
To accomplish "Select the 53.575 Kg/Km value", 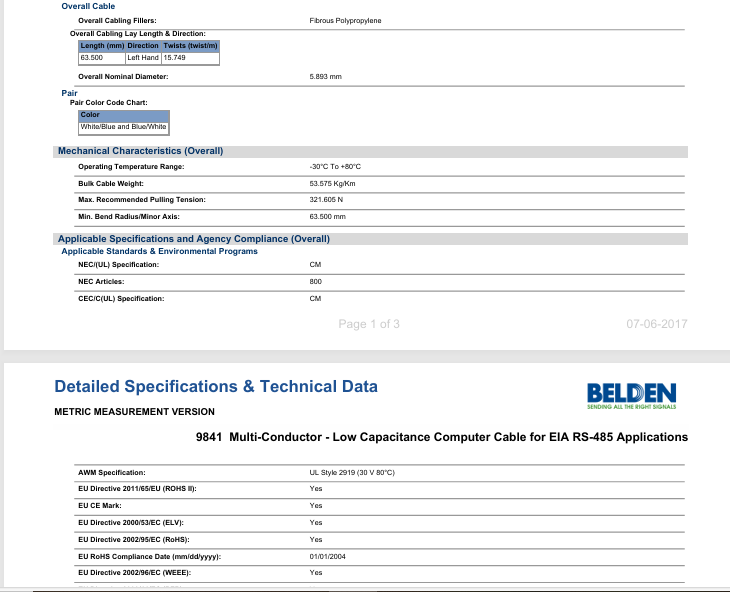I will [x=332, y=183].
